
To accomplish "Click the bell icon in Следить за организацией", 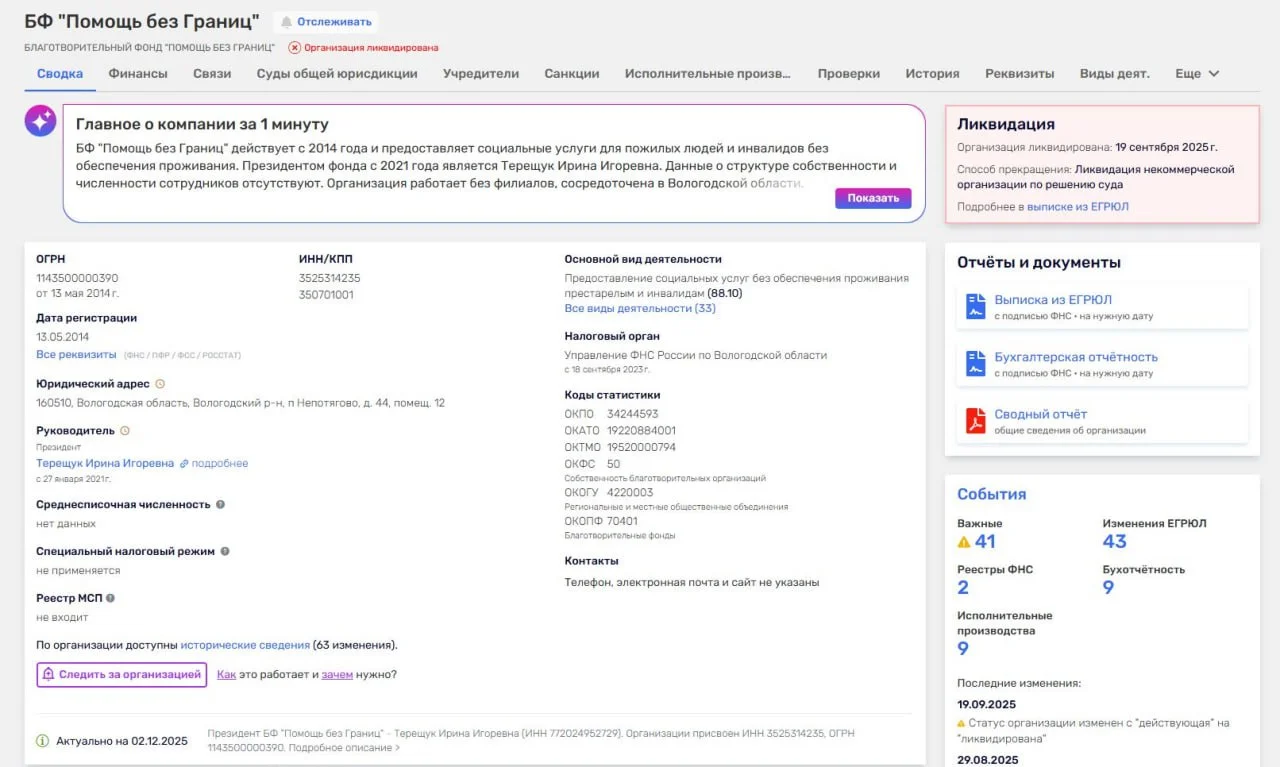I will [x=48, y=675].
